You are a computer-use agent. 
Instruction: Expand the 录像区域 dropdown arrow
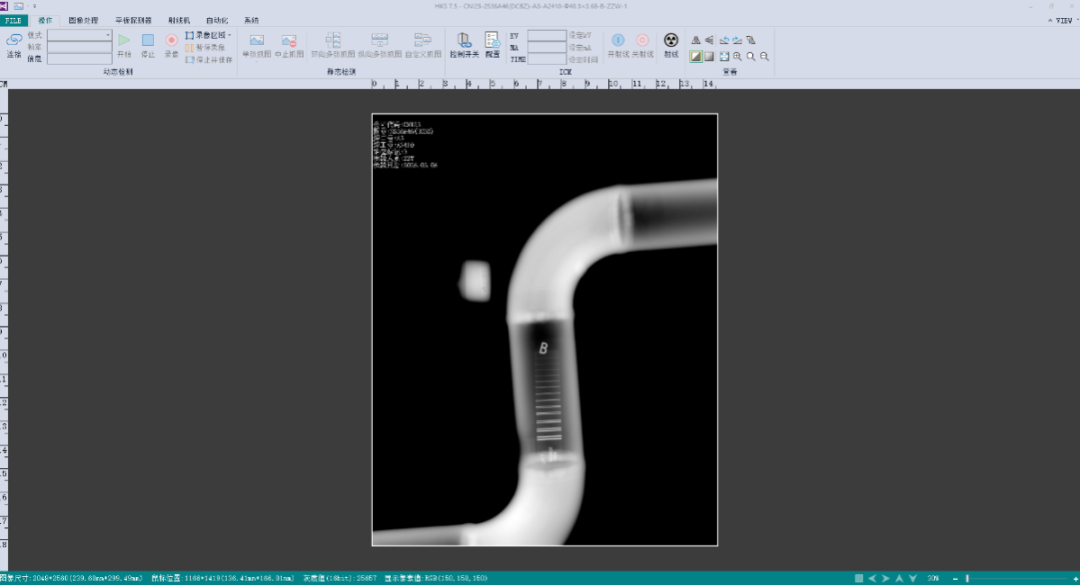[229, 35]
